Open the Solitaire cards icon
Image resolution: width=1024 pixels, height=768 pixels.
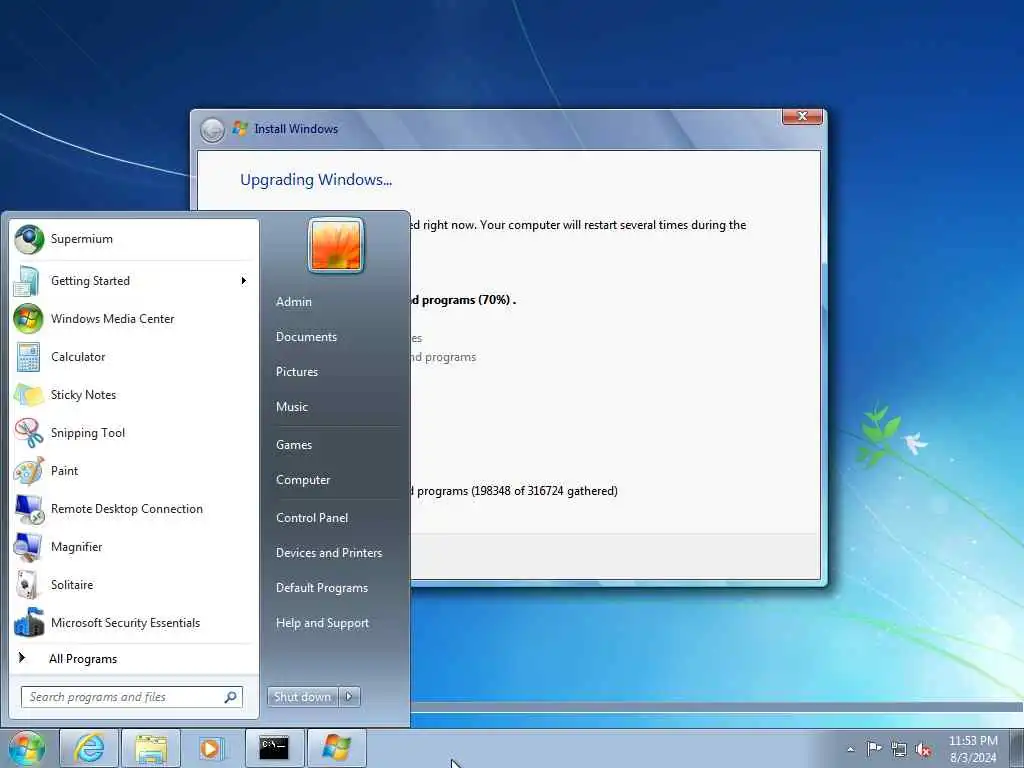(x=27, y=584)
